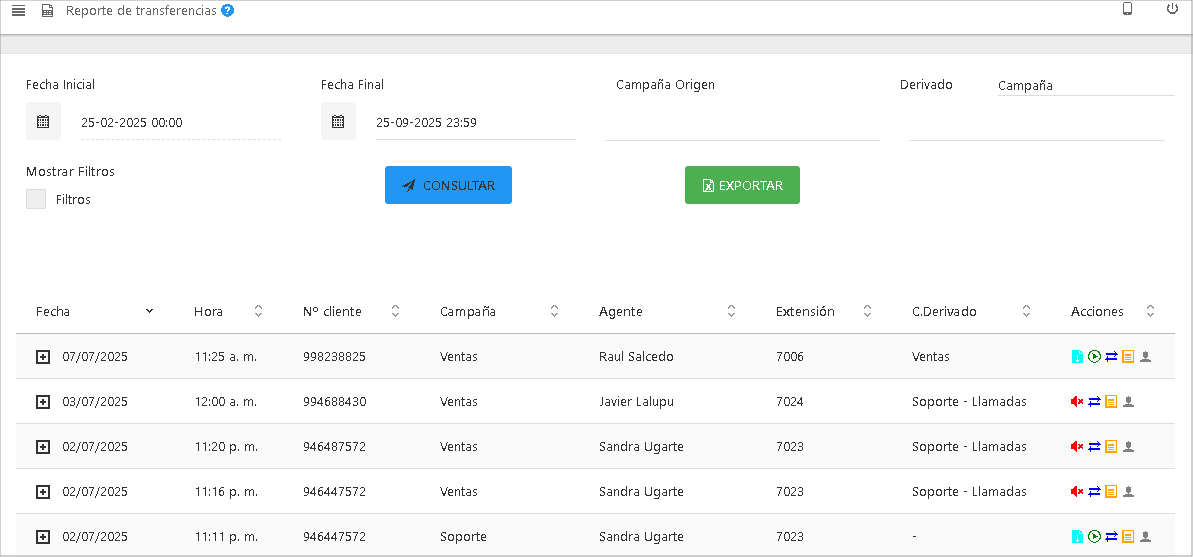The height and width of the screenshot is (557, 1193).
Task: Click transfer arrows icon for Javier Lalupu row
Action: point(1095,402)
